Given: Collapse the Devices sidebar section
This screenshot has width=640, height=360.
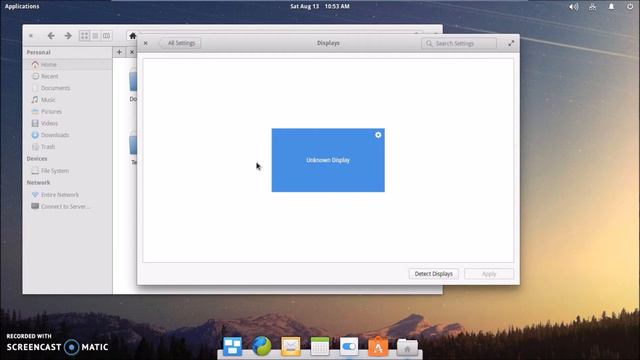Looking at the screenshot, I should point(37,158).
